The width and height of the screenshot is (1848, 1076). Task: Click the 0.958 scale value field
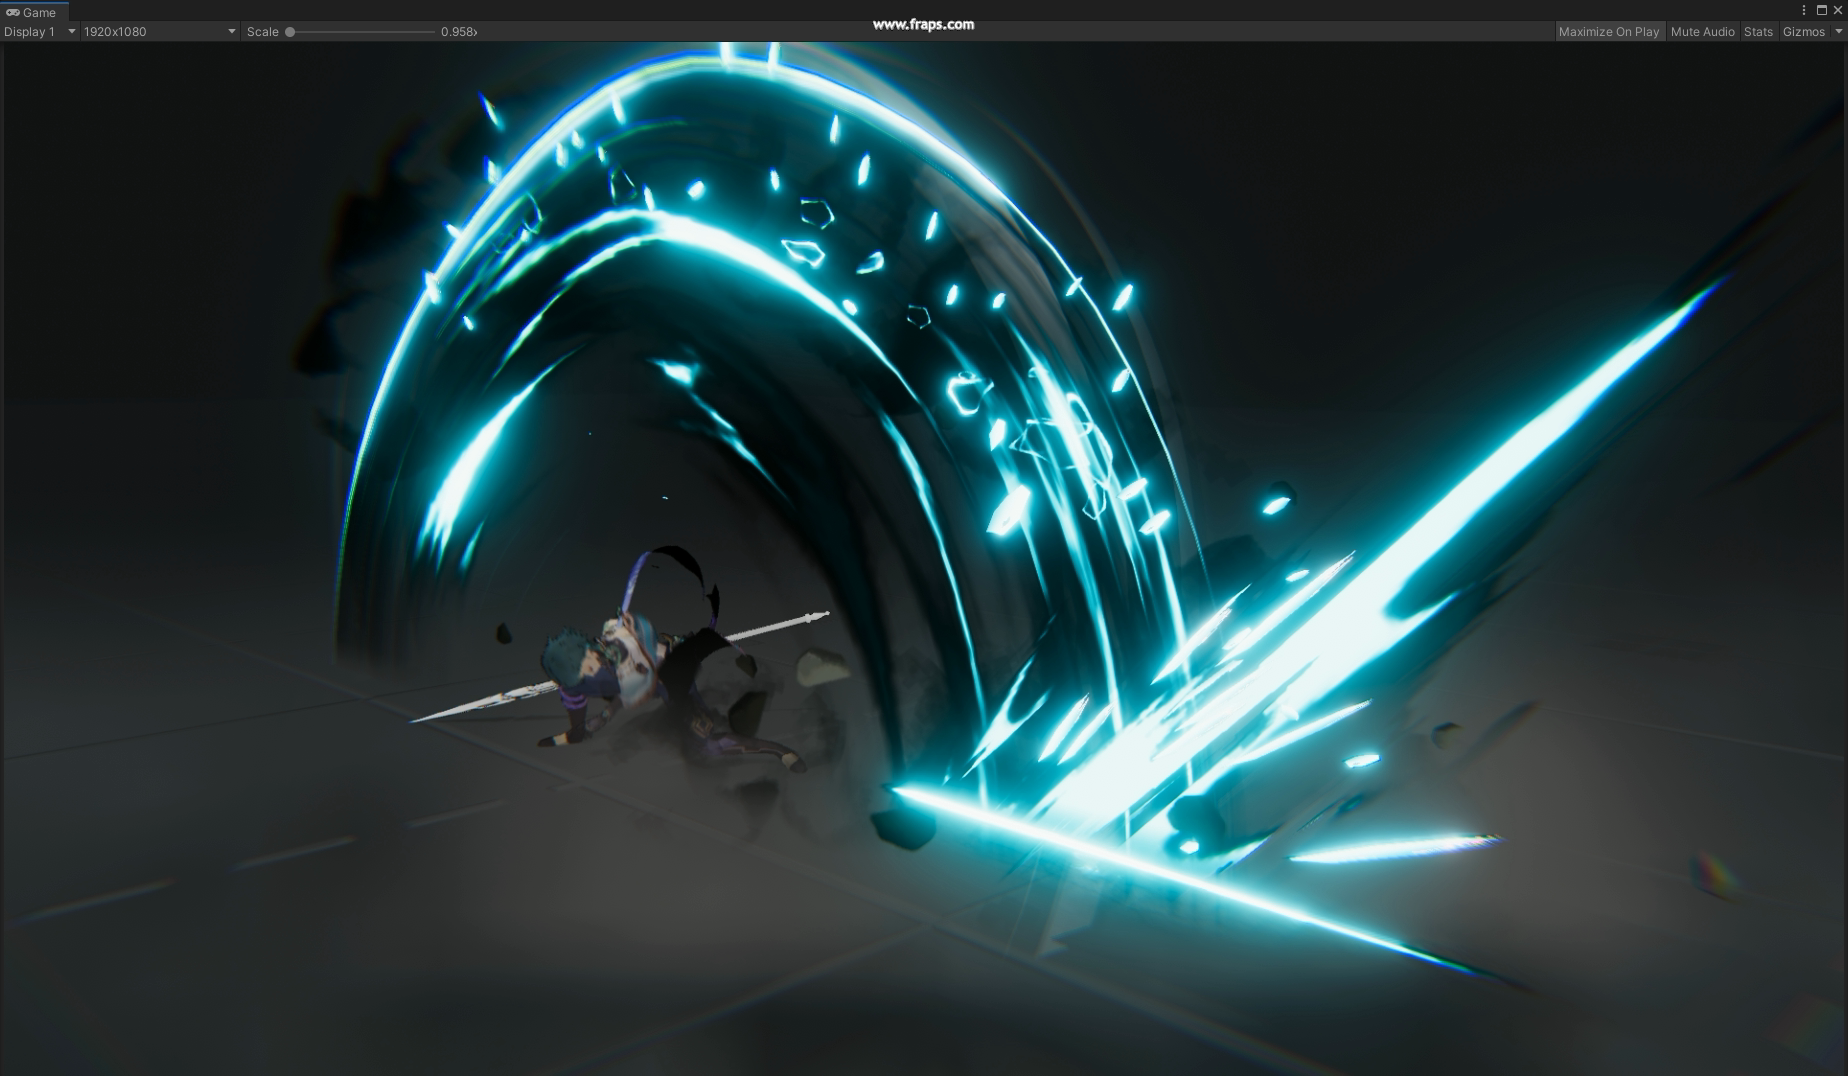[457, 32]
